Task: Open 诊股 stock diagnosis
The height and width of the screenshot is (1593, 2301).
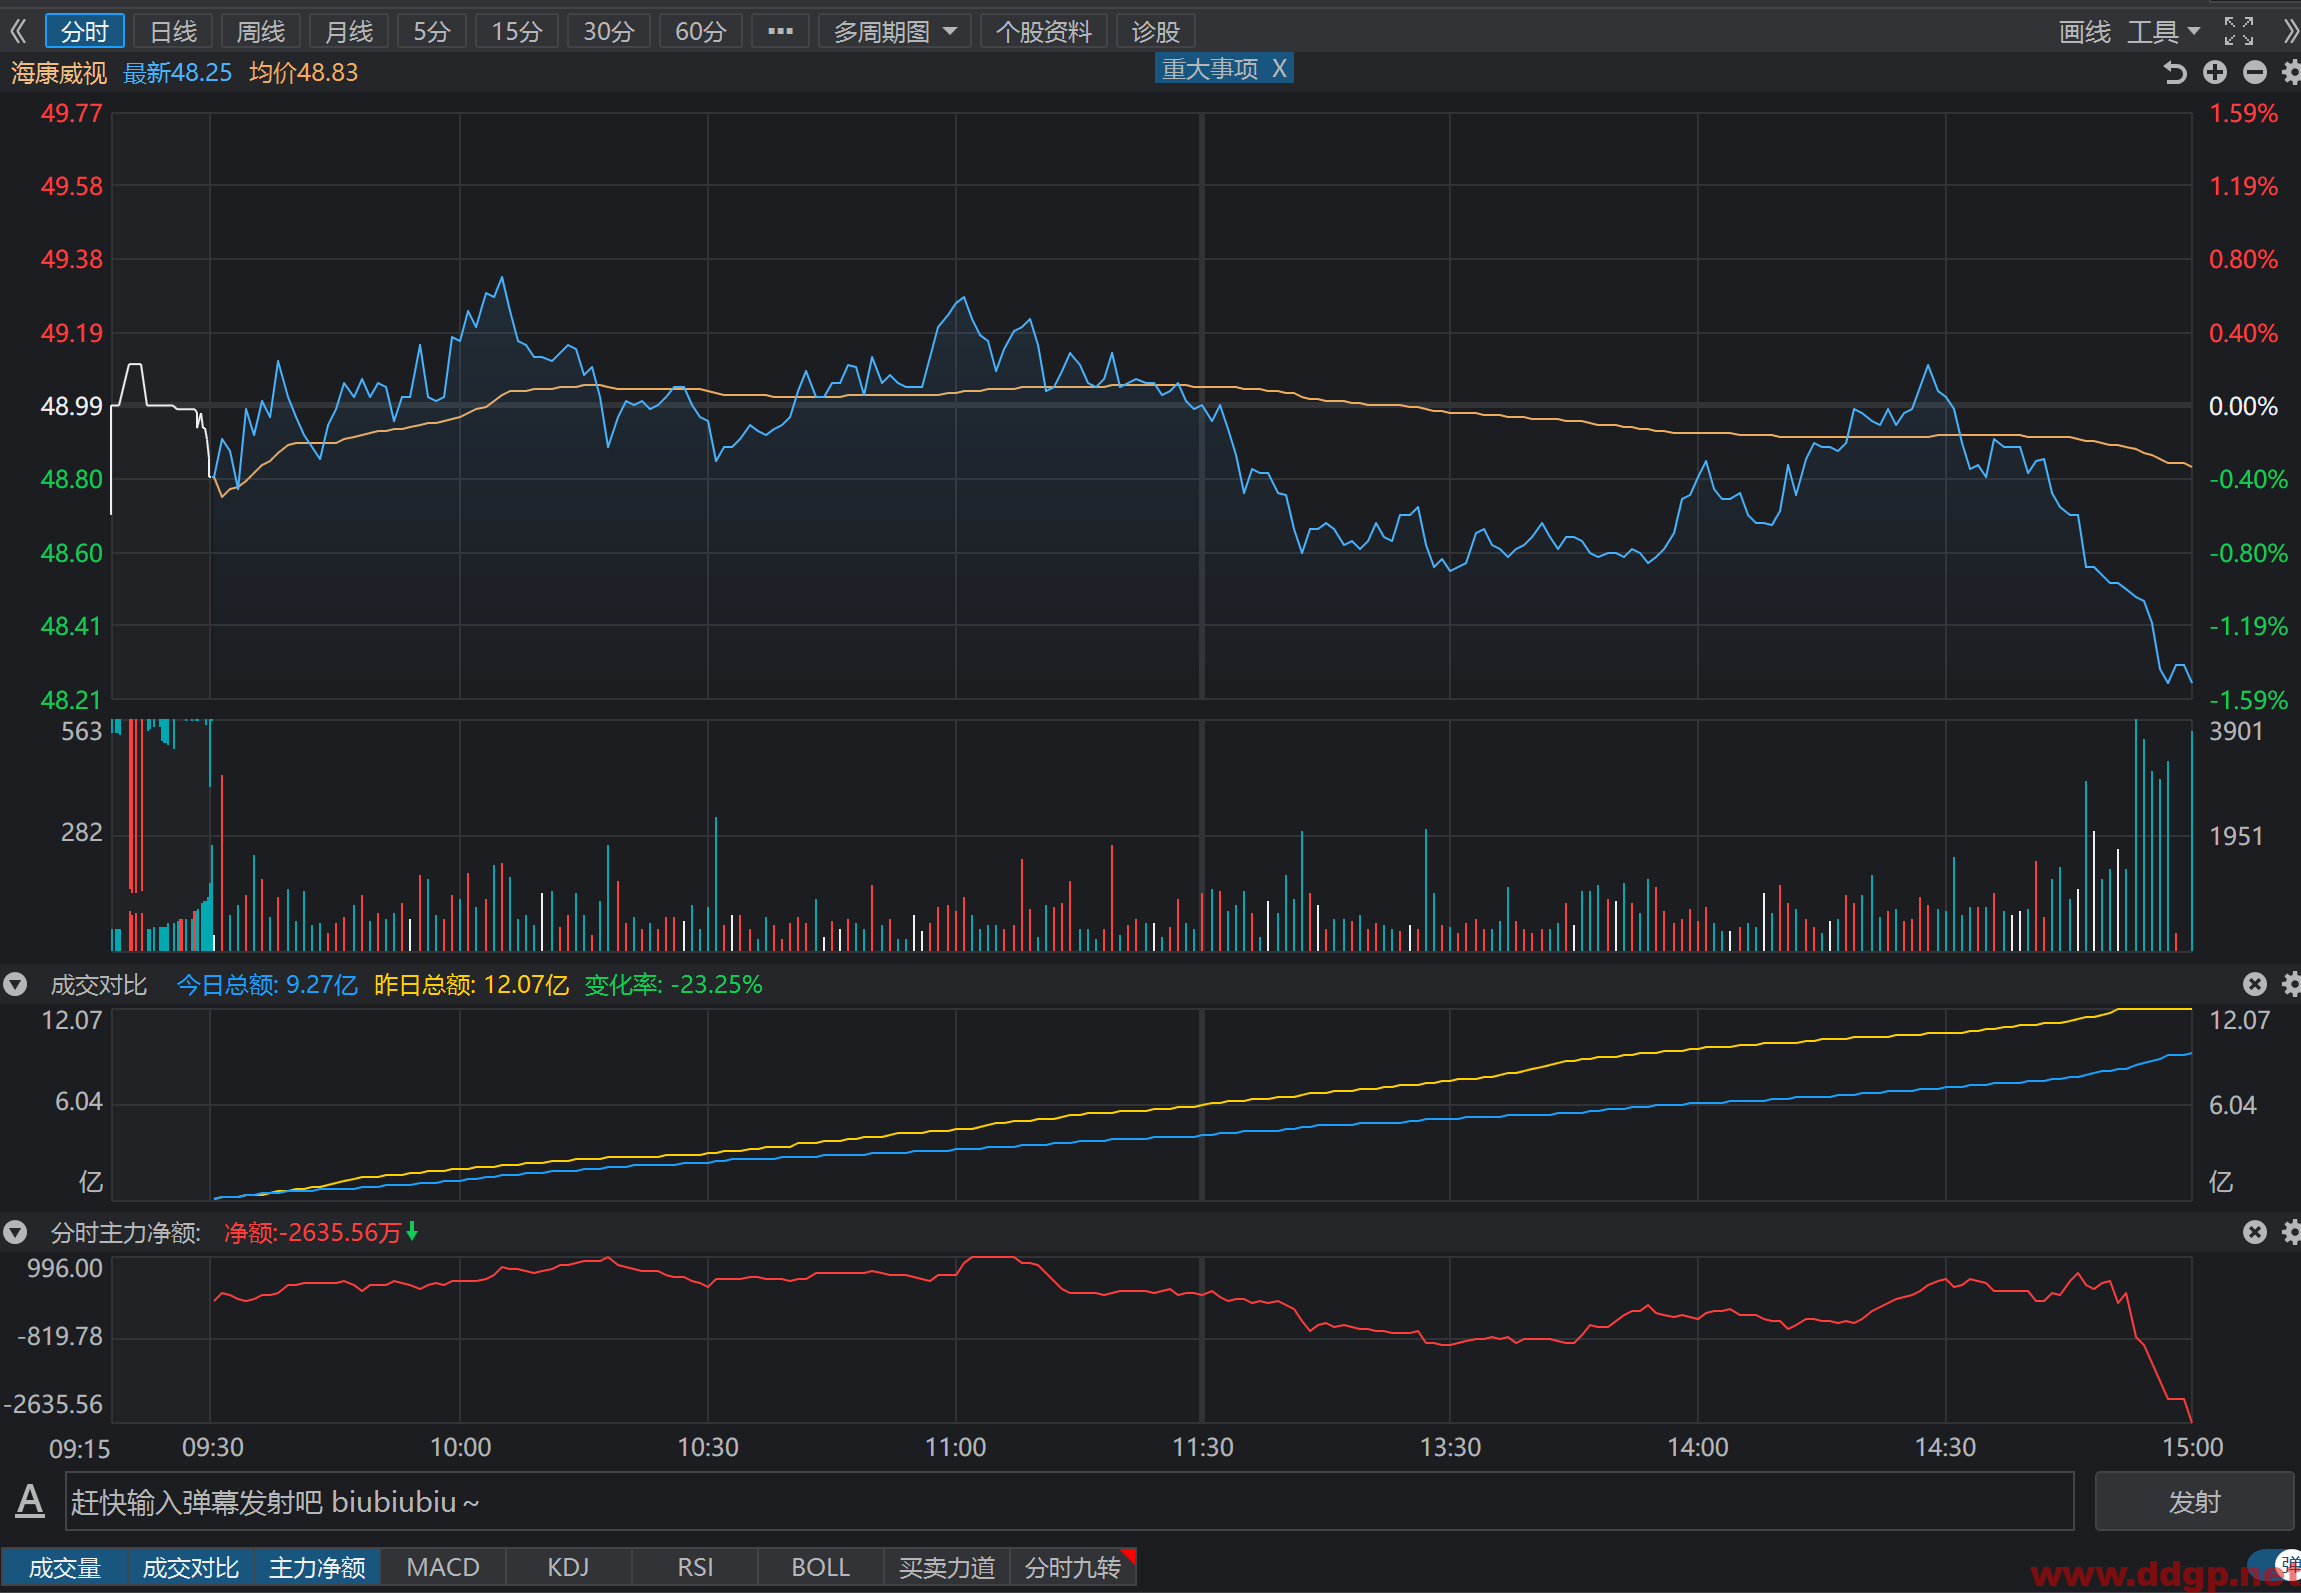Action: pyautogui.click(x=1155, y=32)
